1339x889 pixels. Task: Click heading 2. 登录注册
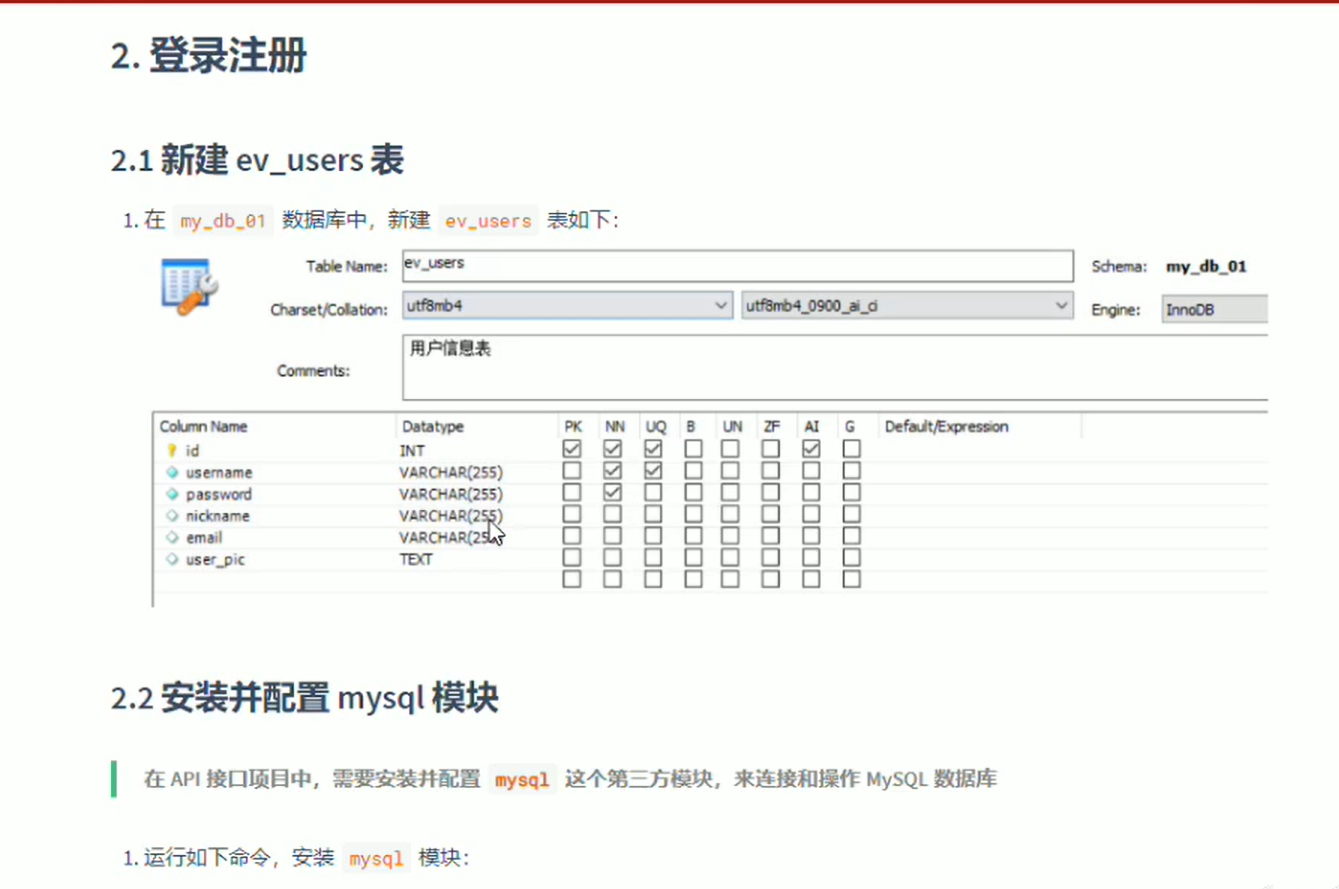coord(208,56)
